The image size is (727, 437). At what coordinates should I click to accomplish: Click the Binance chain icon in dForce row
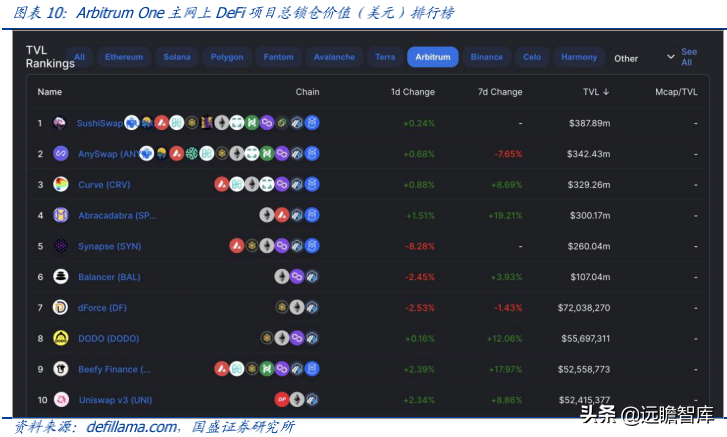pos(282,307)
